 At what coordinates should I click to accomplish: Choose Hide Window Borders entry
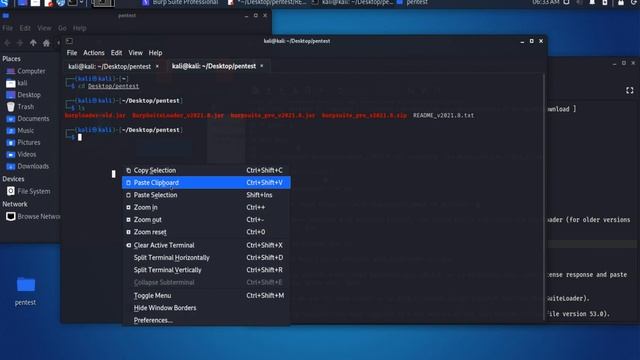[206, 308]
